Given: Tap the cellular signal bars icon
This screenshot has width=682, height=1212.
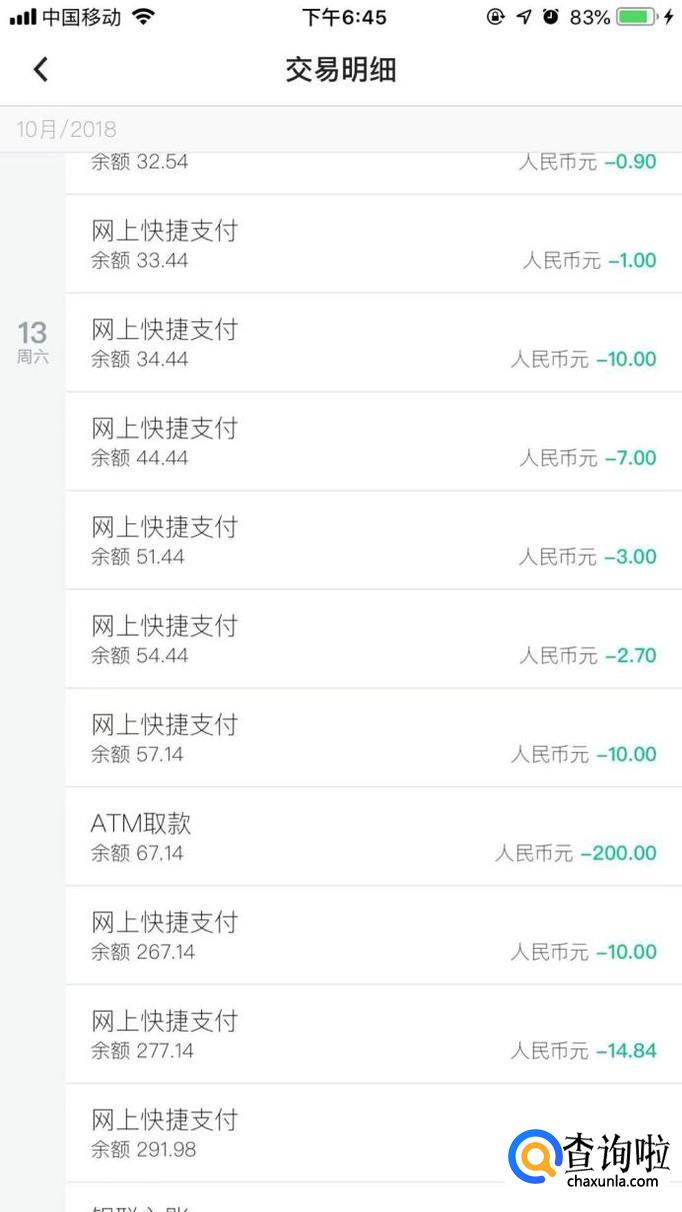Looking at the screenshot, I should coord(23,17).
